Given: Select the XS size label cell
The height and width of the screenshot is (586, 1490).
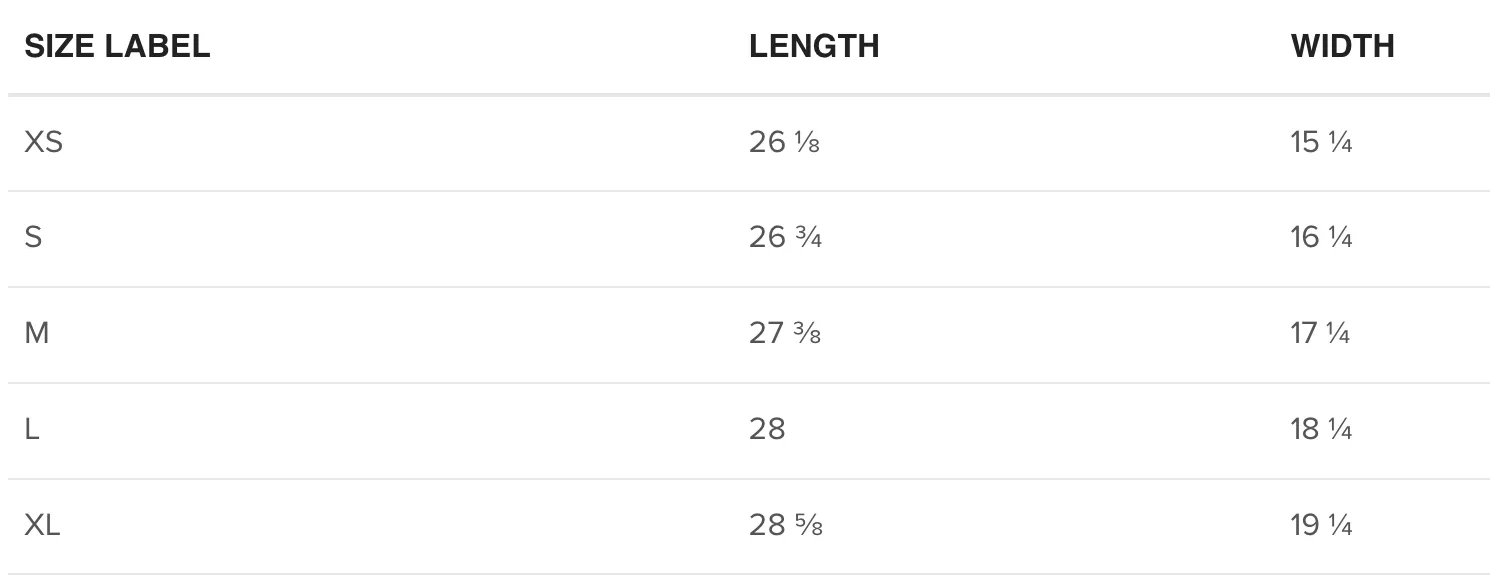Looking at the screenshot, I should pyautogui.click(x=43, y=142).
